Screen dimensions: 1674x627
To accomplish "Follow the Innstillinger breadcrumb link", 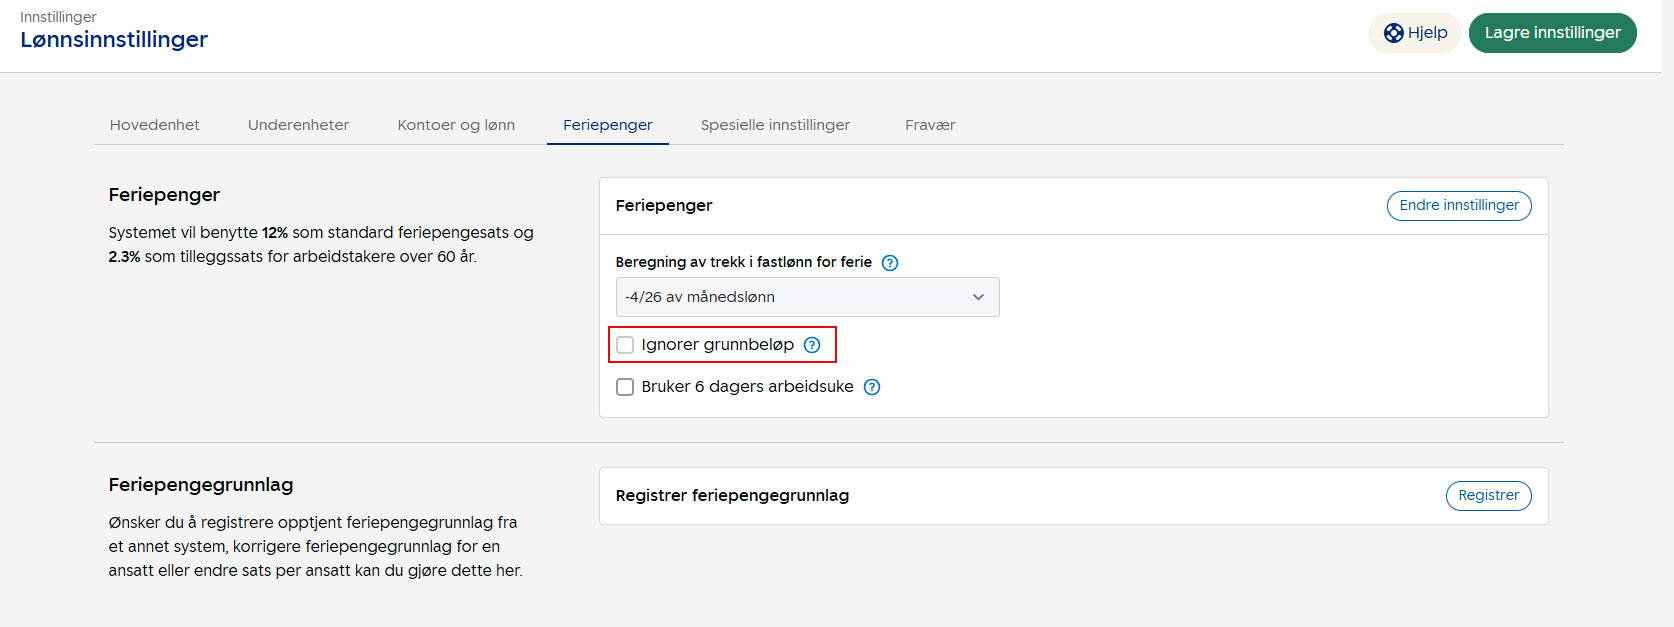I will [x=58, y=17].
